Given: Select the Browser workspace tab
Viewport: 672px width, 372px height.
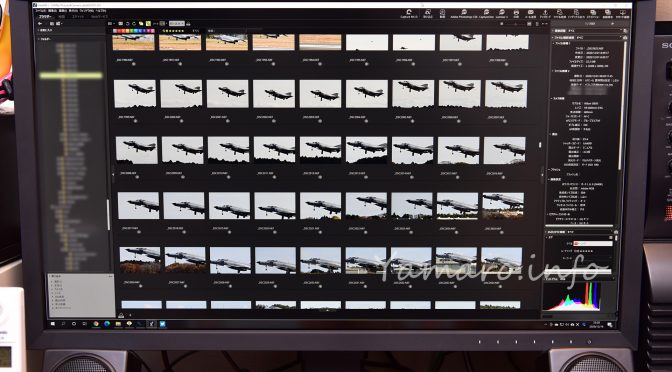Looking at the screenshot, I should (45, 17).
